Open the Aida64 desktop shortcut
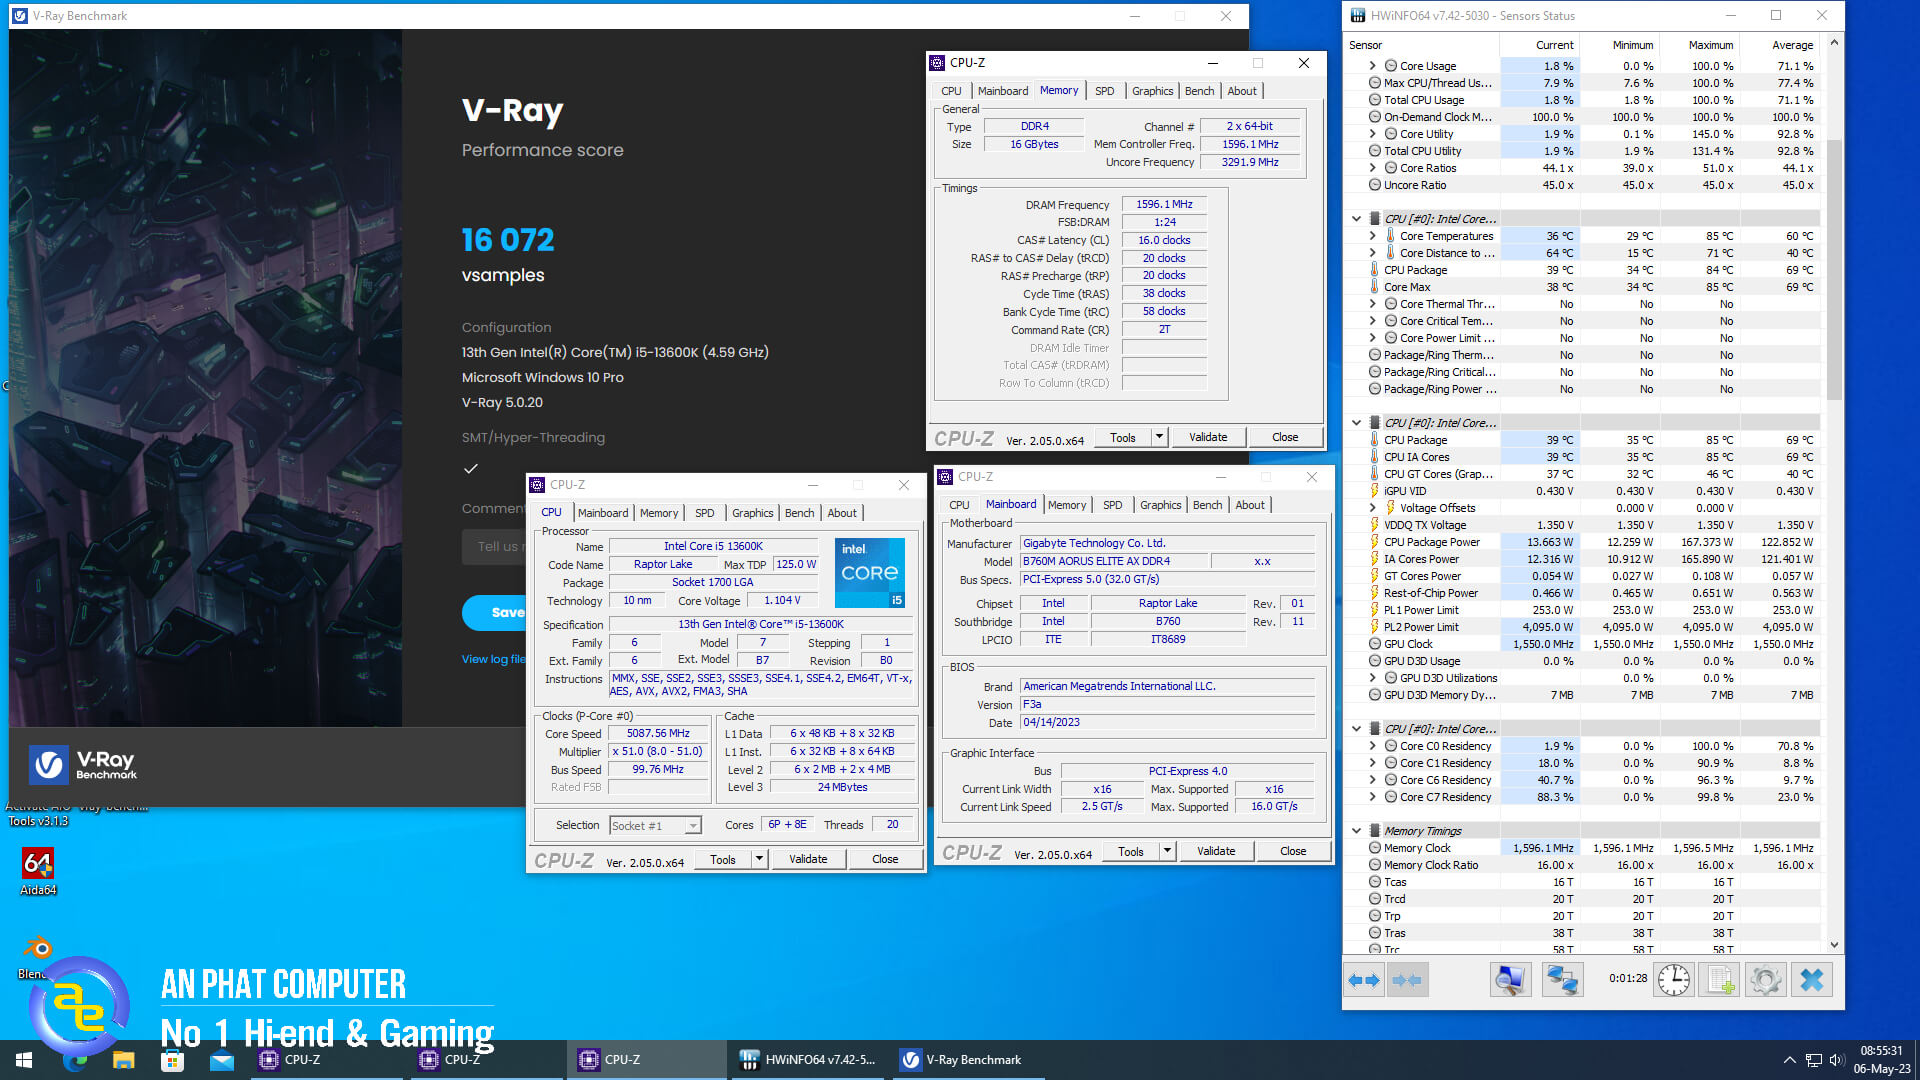This screenshot has width=1920, height=1080. click(x=38, y=871)
